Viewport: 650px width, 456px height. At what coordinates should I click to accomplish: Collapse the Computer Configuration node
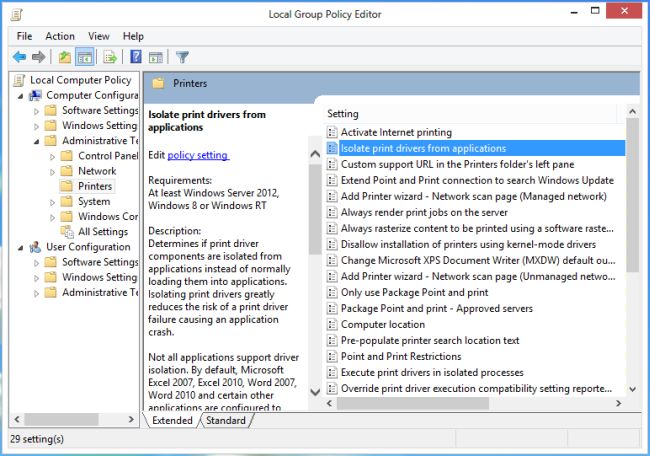[21, 96]
